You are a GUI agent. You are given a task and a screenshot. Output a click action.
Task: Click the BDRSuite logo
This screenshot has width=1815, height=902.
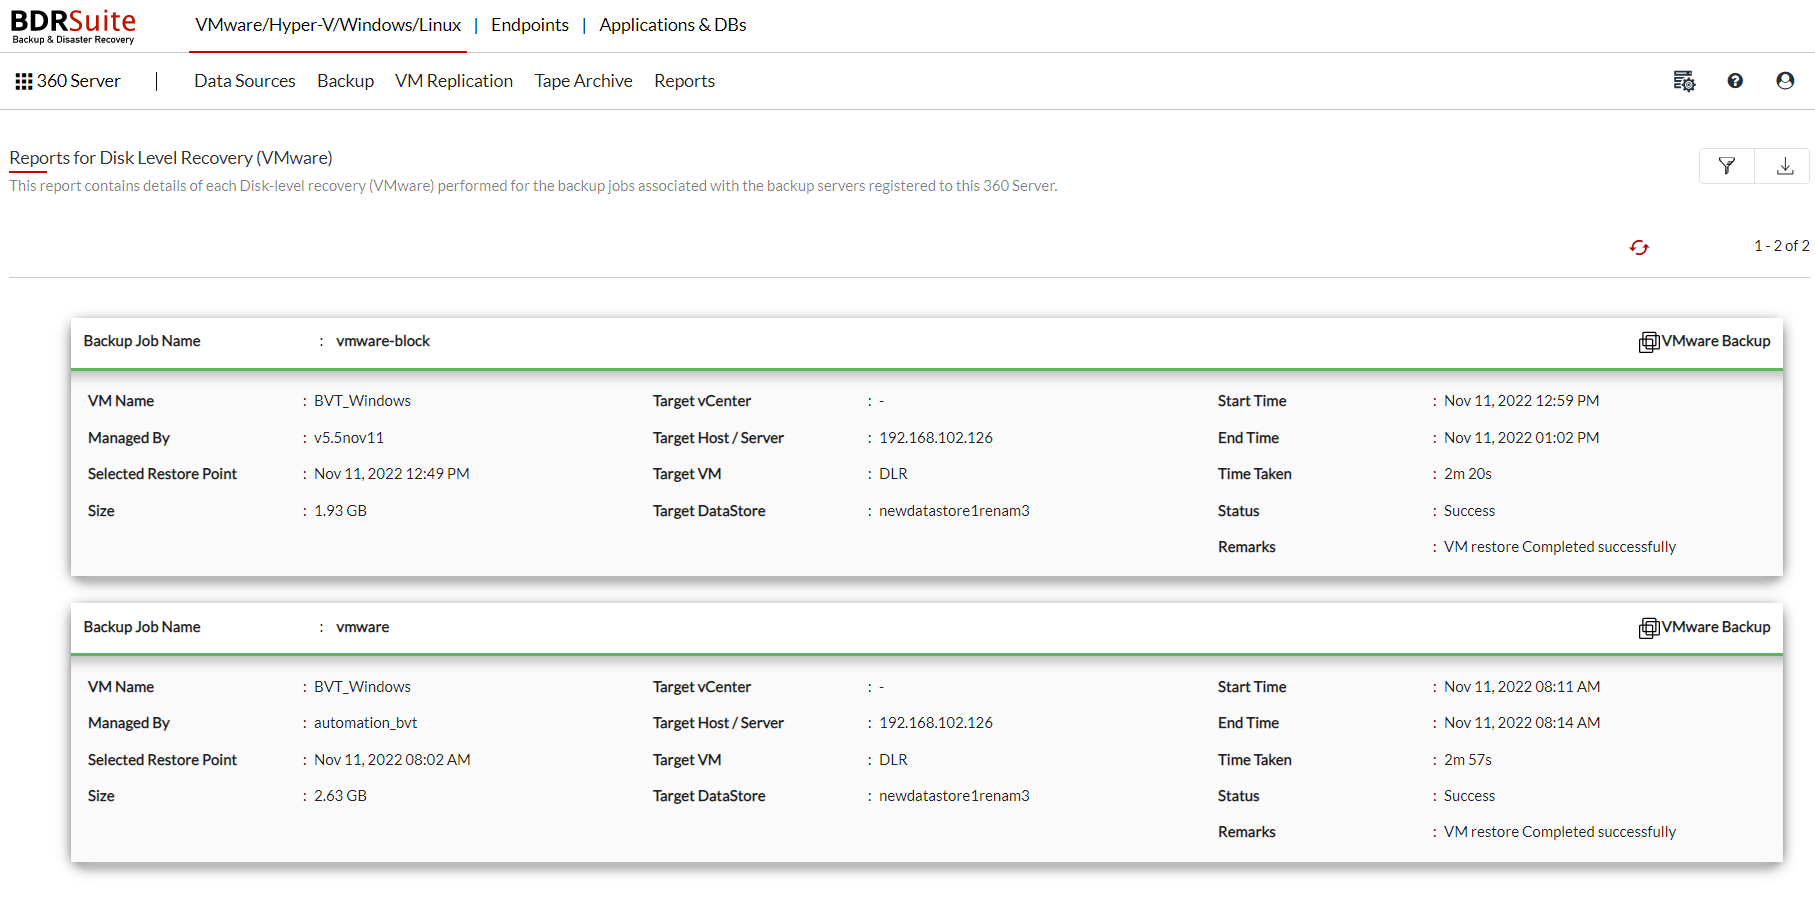(73, 26)
